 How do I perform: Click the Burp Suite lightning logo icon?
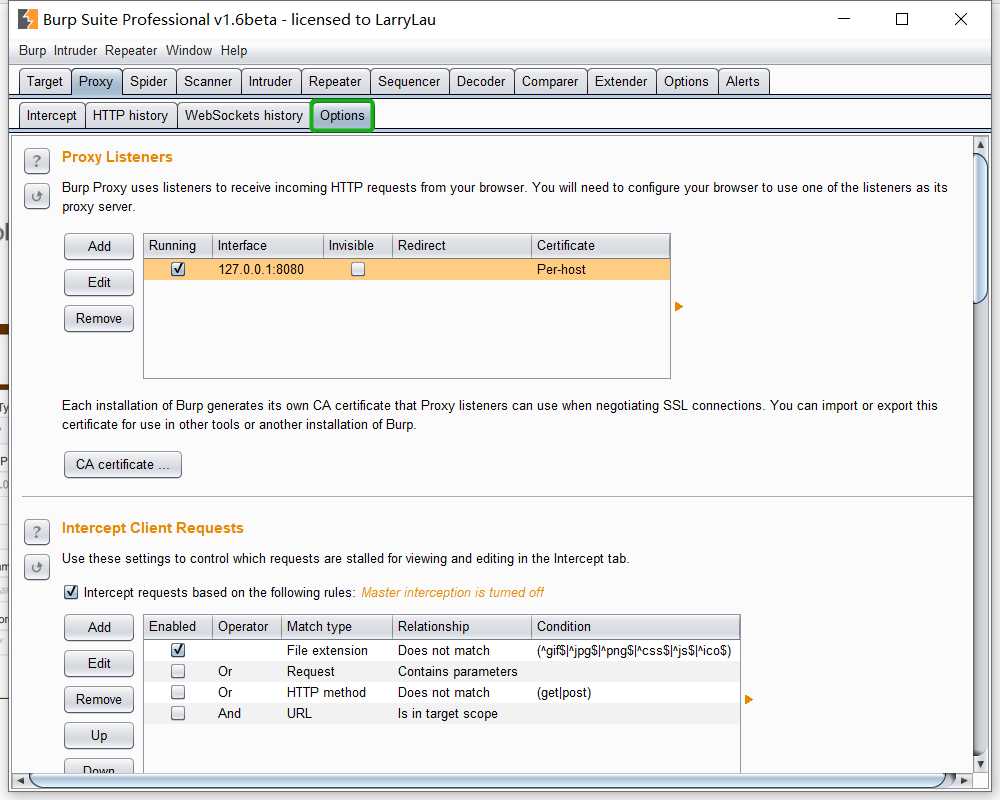pyautogui.click(x=27, y=19)
